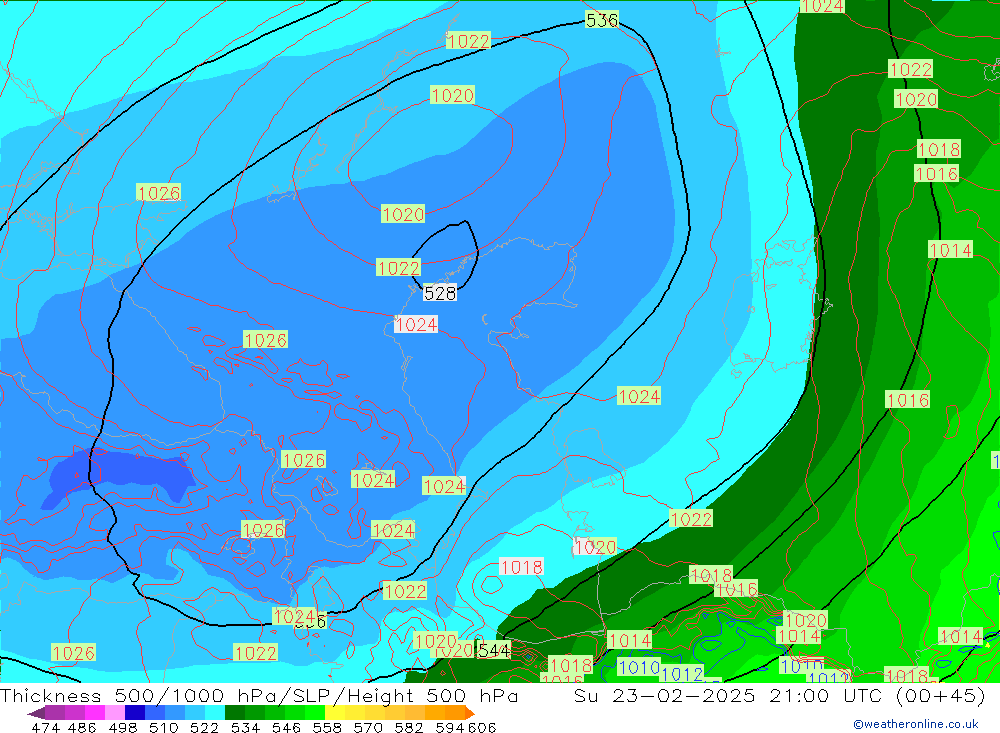Click the '(00+45)' forecast offset text
This screenshot has height=733, width=1000.
(940, 695)
